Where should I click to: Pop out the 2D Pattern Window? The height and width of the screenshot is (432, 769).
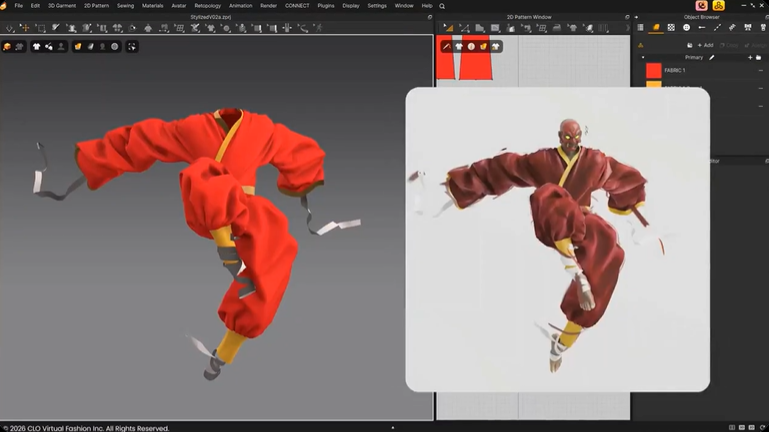coord(627,17)
